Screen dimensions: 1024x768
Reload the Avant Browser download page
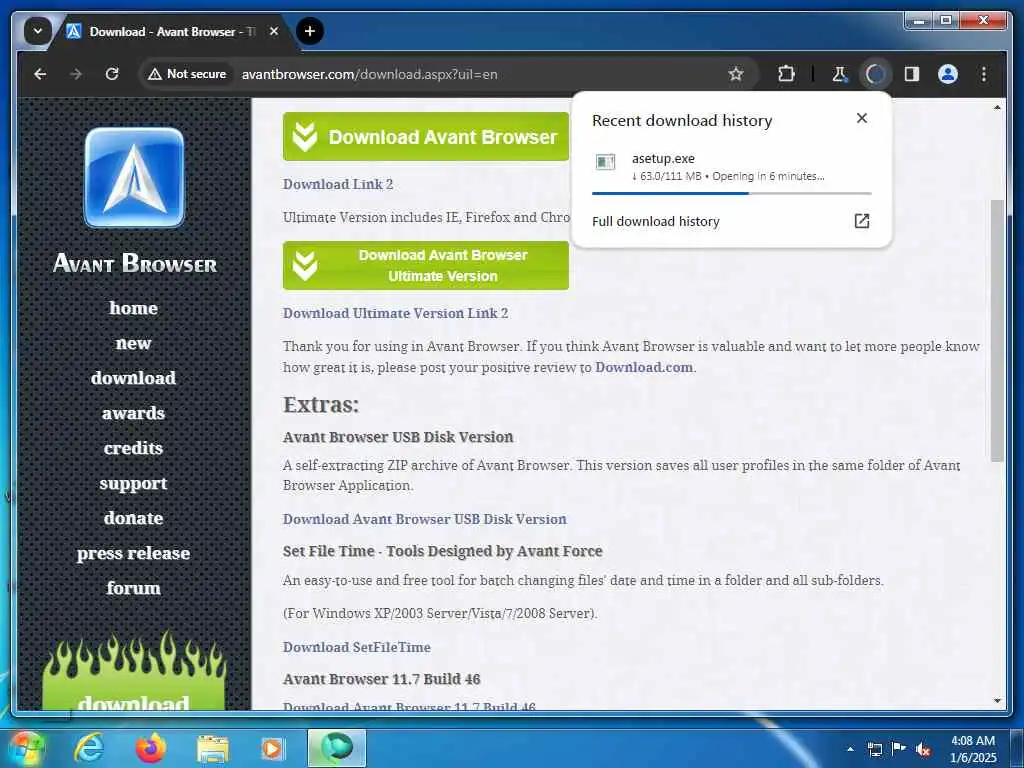click(x=112, y=74)
